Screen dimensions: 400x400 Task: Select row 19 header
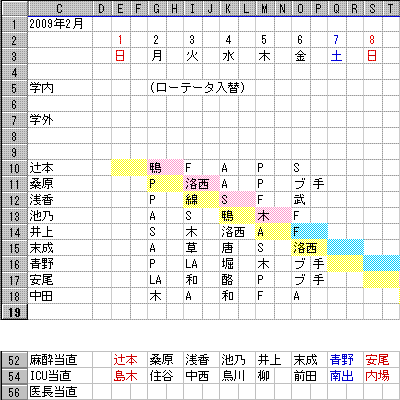click(14, 312)
